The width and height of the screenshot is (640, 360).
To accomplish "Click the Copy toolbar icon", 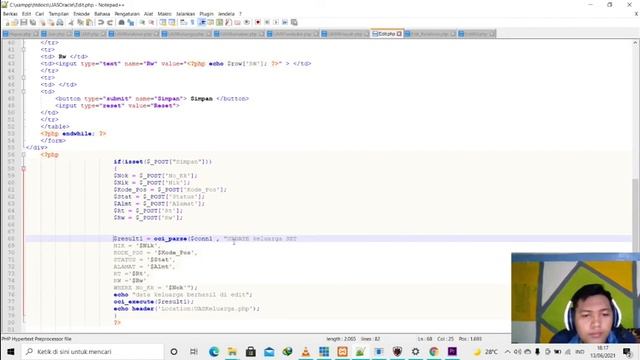I will 80,22.
